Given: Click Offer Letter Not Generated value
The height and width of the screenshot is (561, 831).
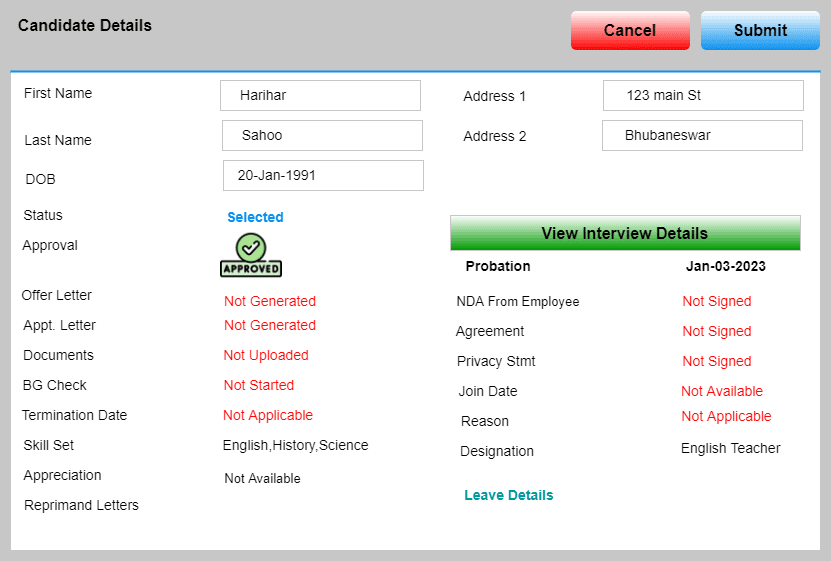Looking at the screenshot, I should point(270,301).
